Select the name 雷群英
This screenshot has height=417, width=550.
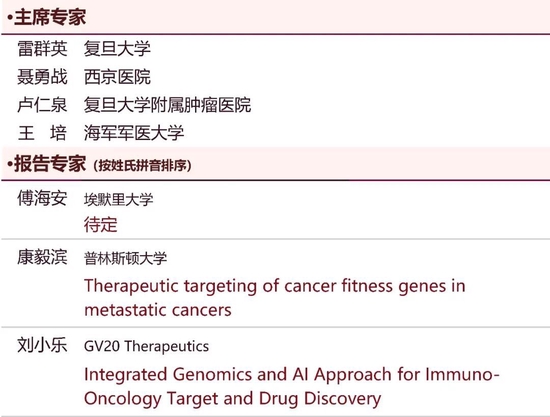click(42, 48)
